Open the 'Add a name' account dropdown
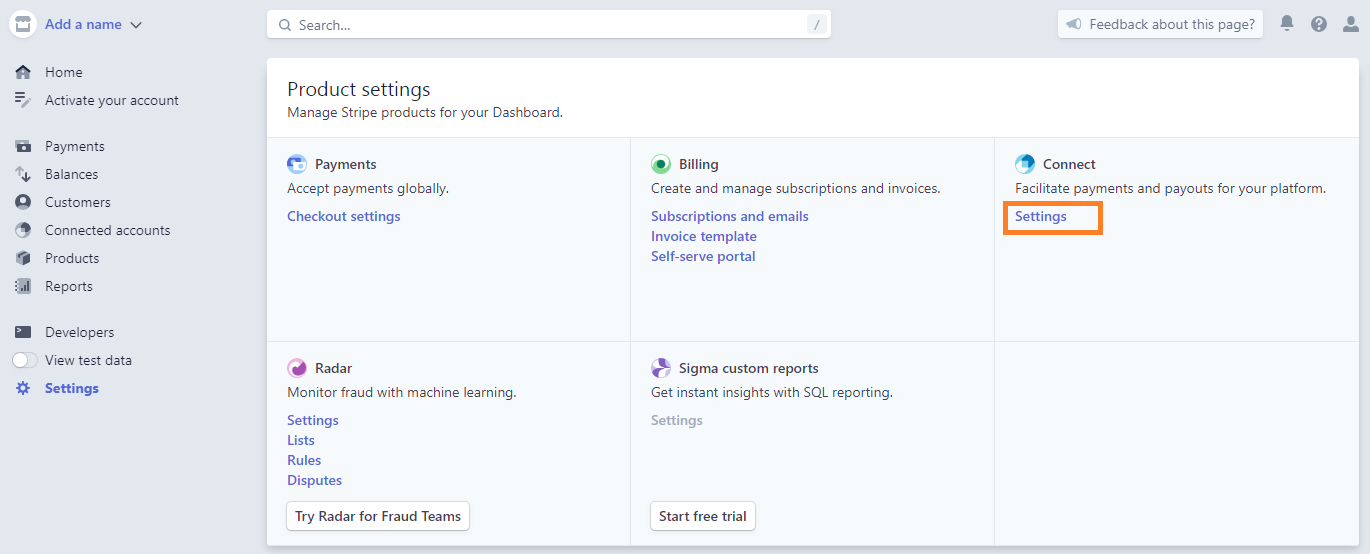 94,24
